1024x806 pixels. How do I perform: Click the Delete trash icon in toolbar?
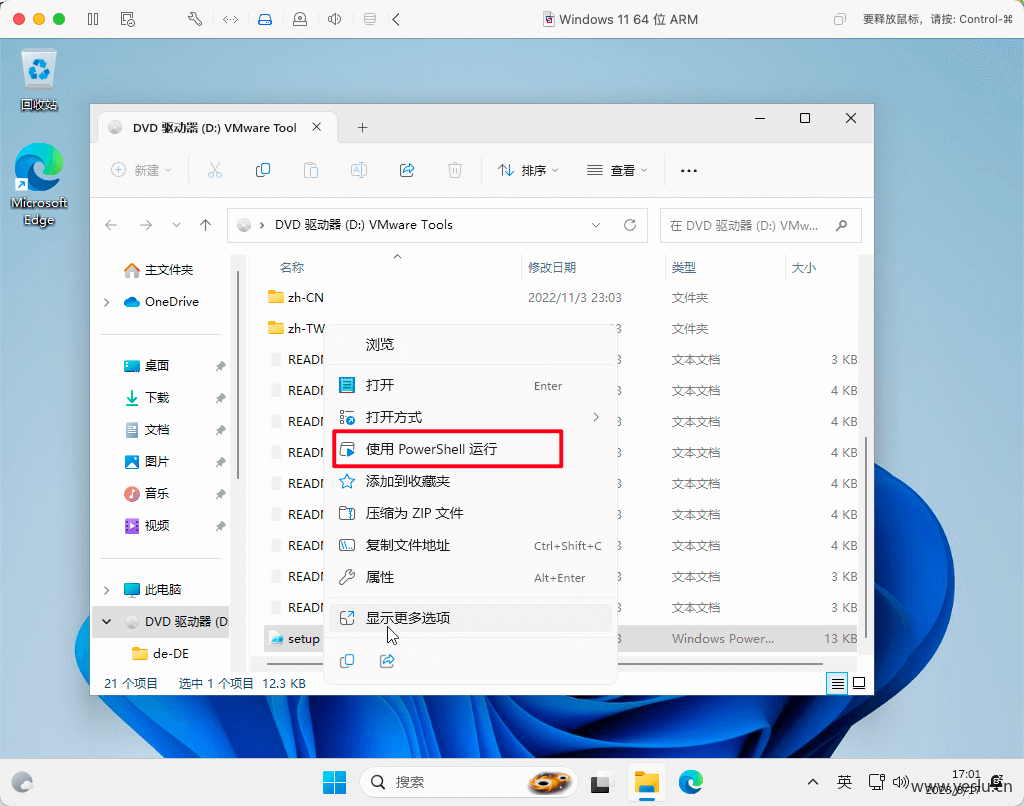(455, 170)
